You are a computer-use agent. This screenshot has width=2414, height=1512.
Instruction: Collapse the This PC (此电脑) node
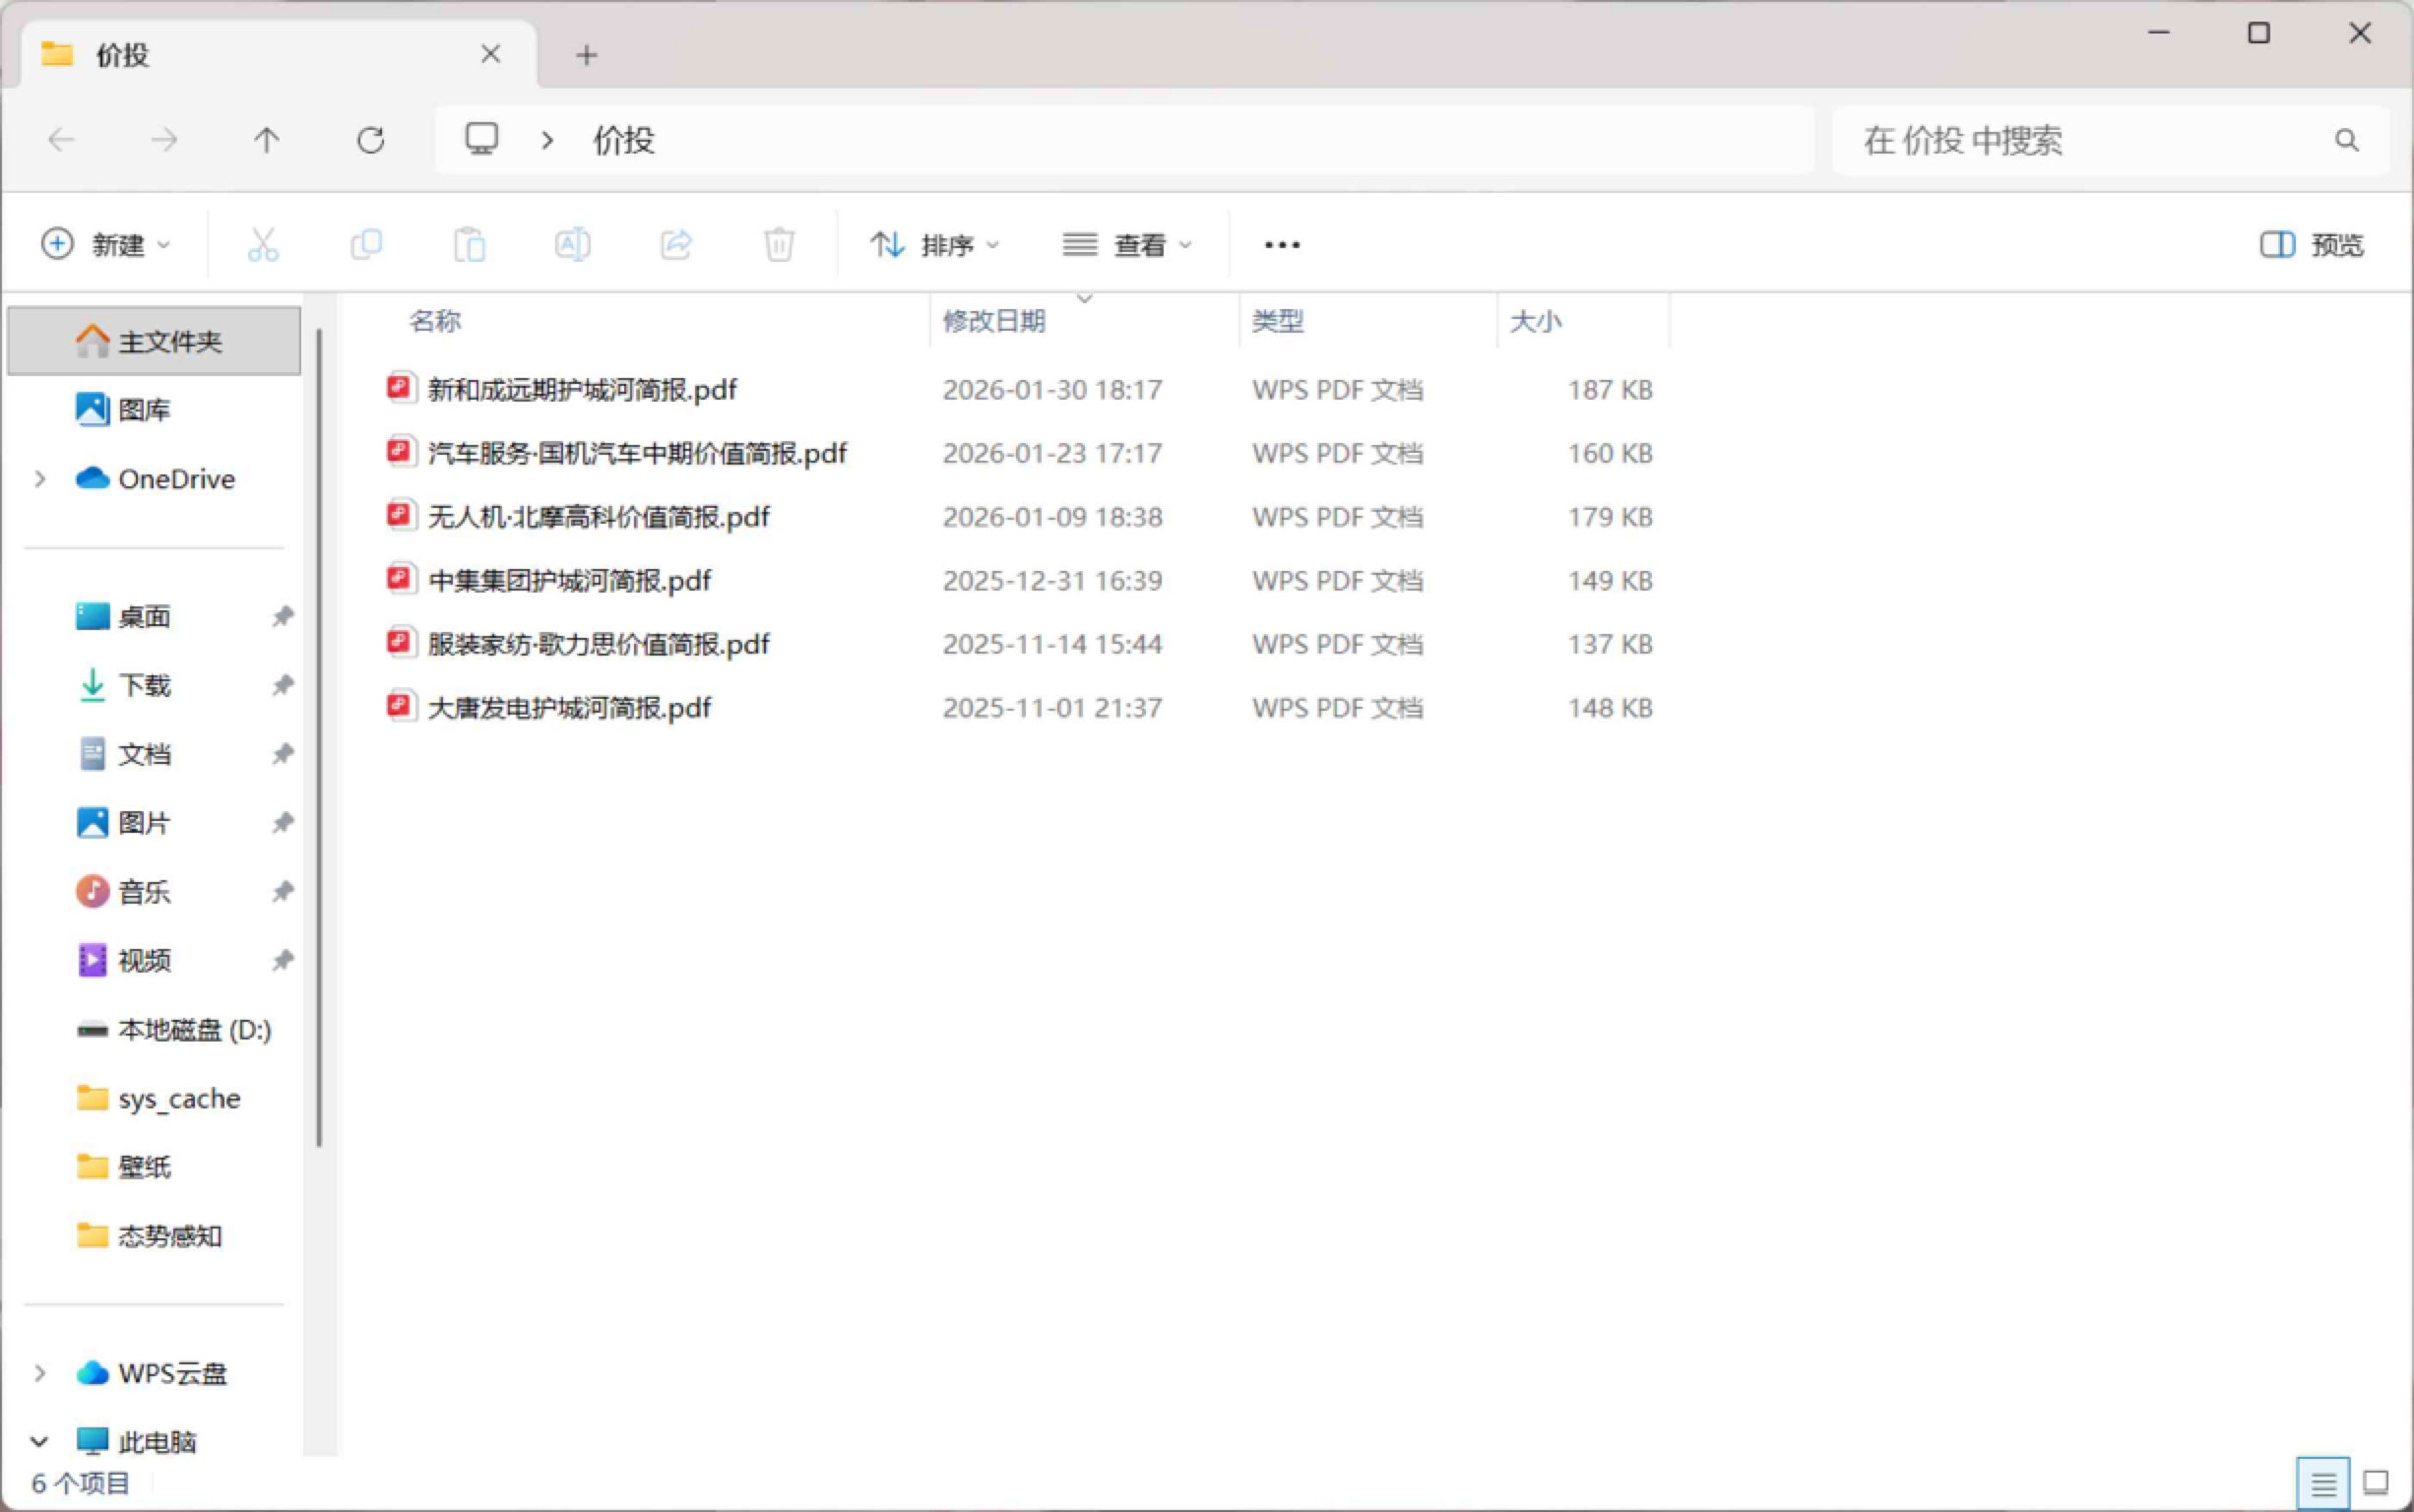point(39,1442)
